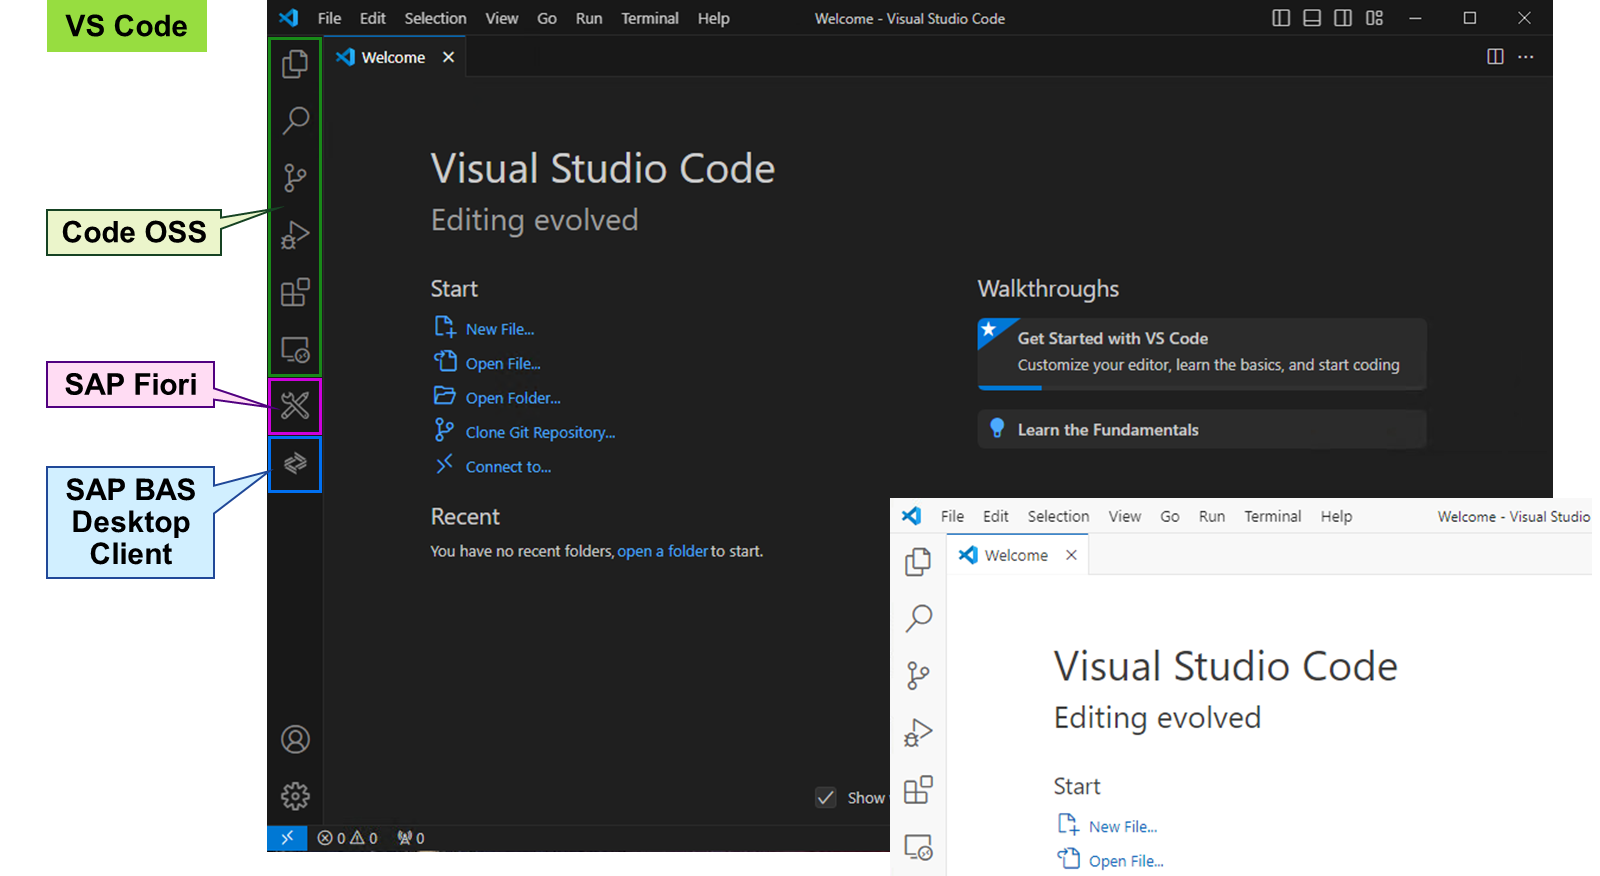The image size is (1600, 876).
Task: Open Search in light theme window
Action: [918, 618]
